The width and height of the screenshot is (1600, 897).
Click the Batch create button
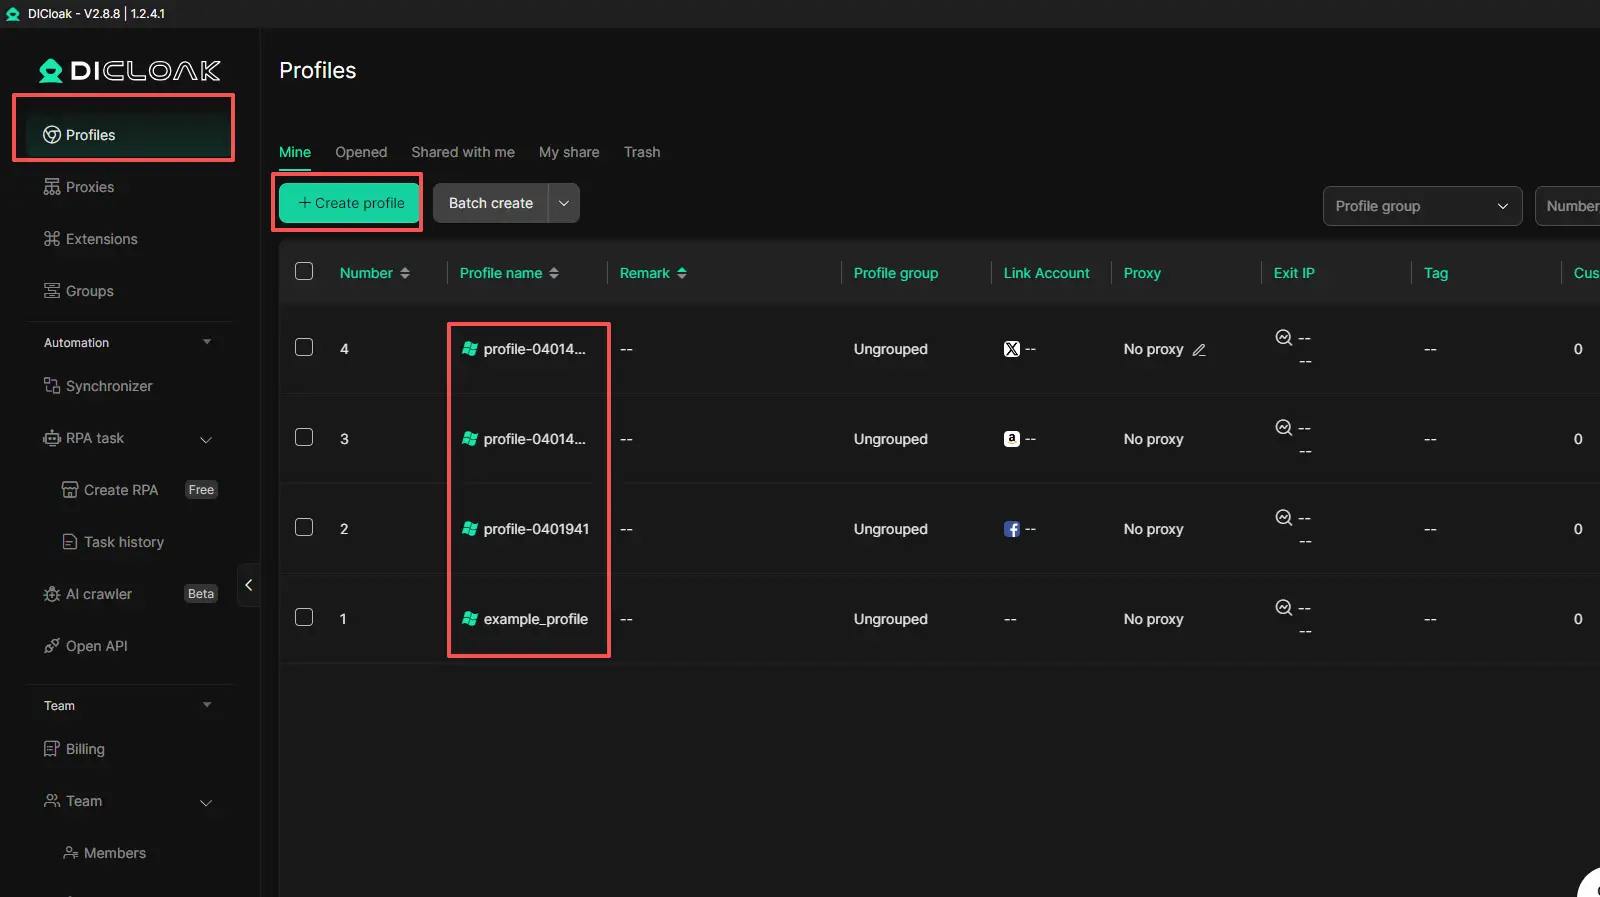click(490, 203)
